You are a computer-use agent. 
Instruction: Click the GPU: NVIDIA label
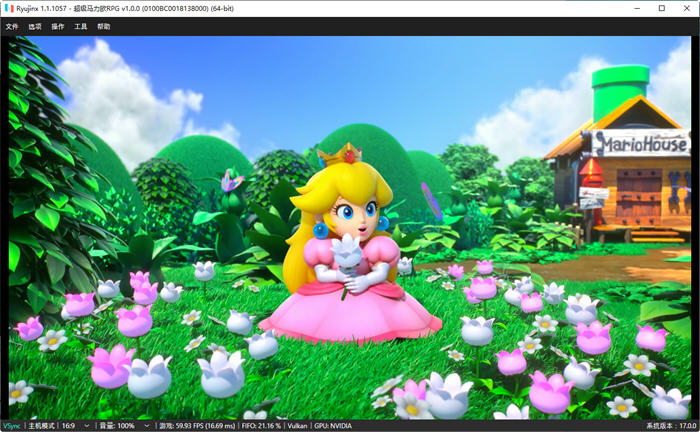pyautogui.click(x=333, y=426)
